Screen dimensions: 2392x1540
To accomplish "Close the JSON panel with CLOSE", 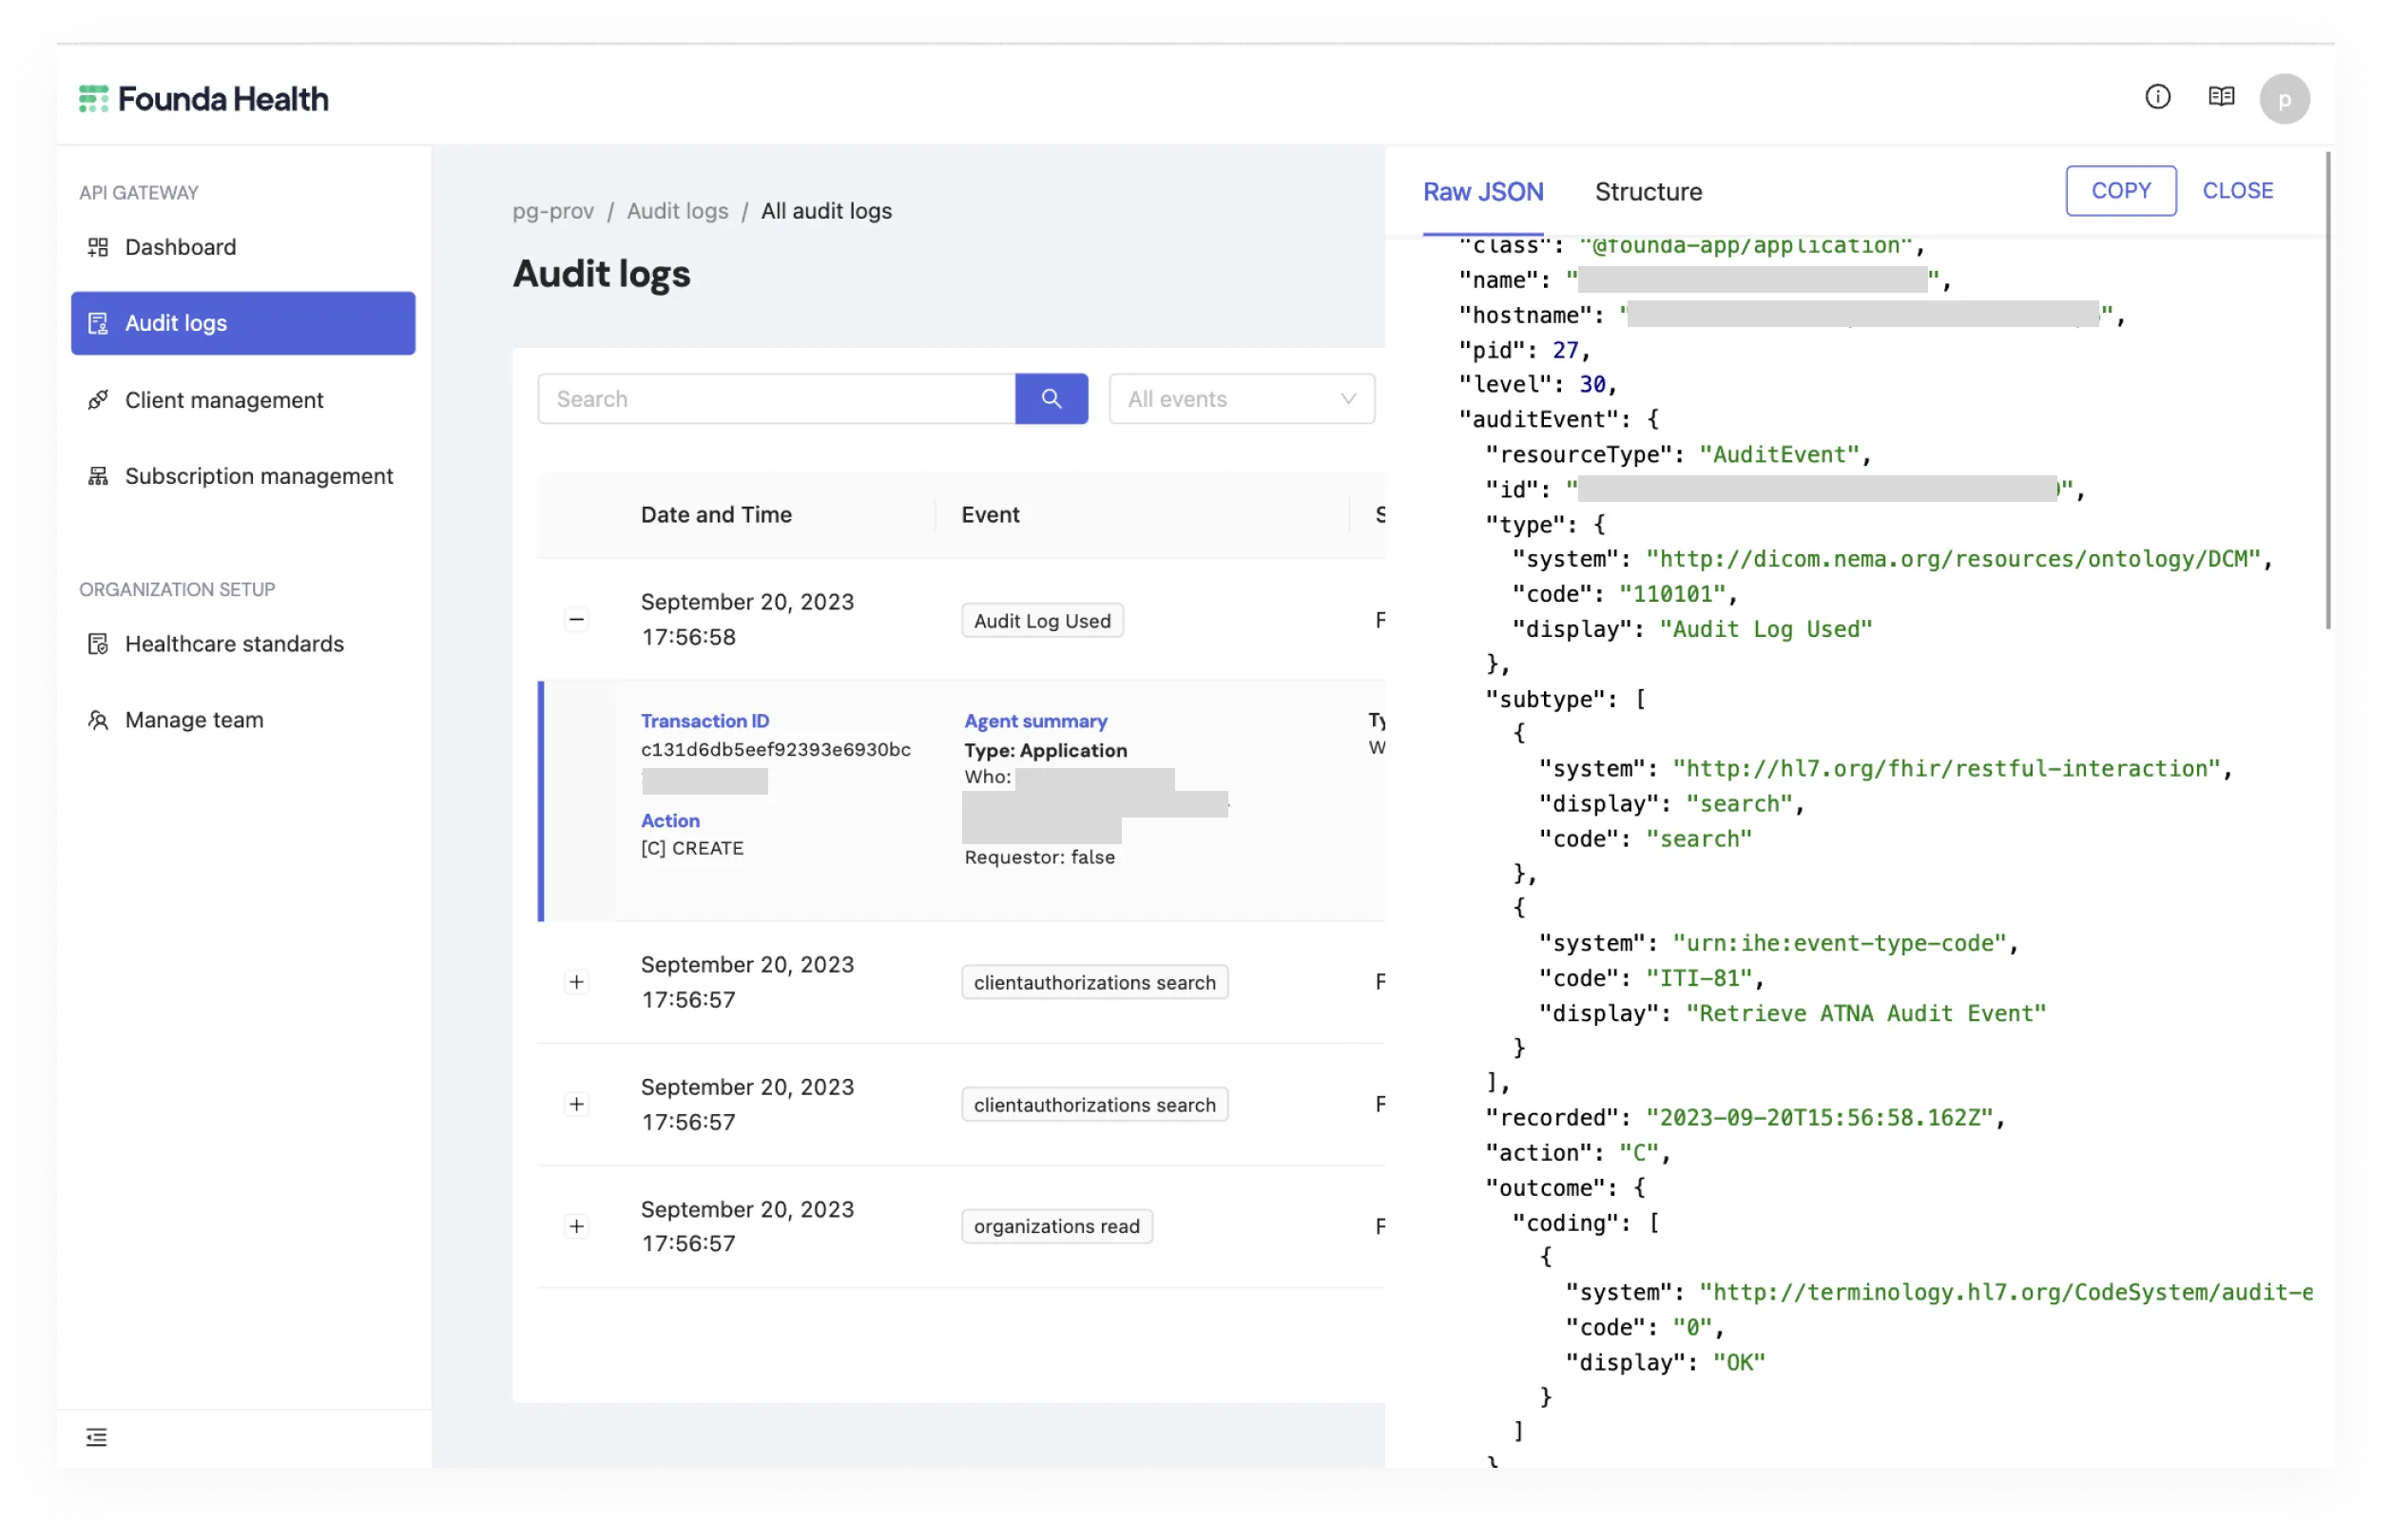I will point(2237,191).
